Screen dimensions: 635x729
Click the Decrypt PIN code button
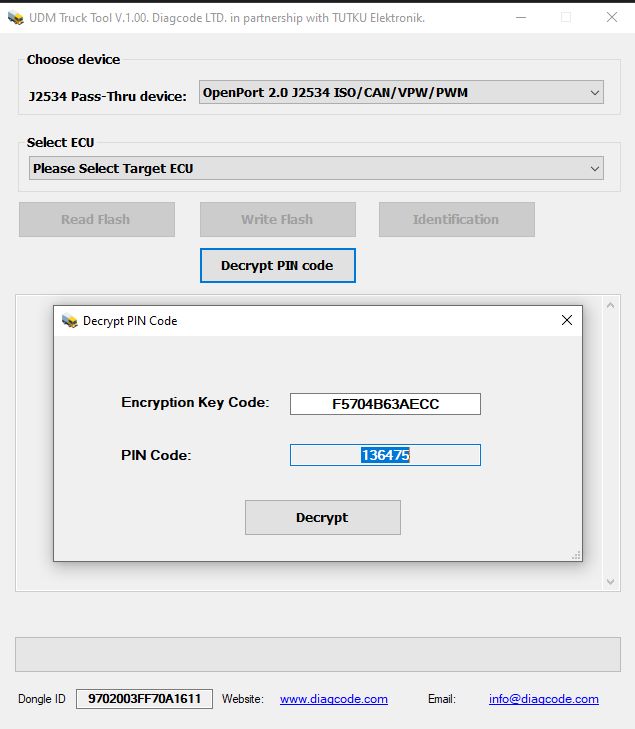tap(278, 265)
